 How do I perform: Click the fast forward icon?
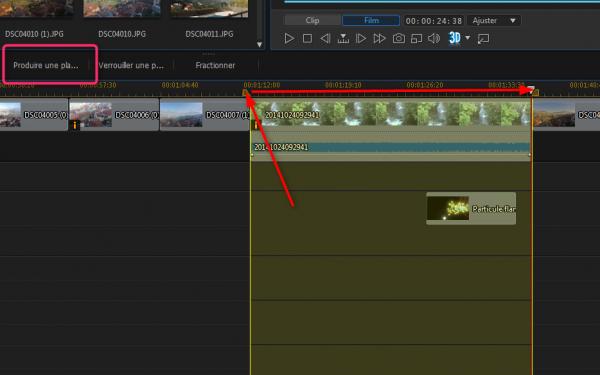(x=379, y=38)
